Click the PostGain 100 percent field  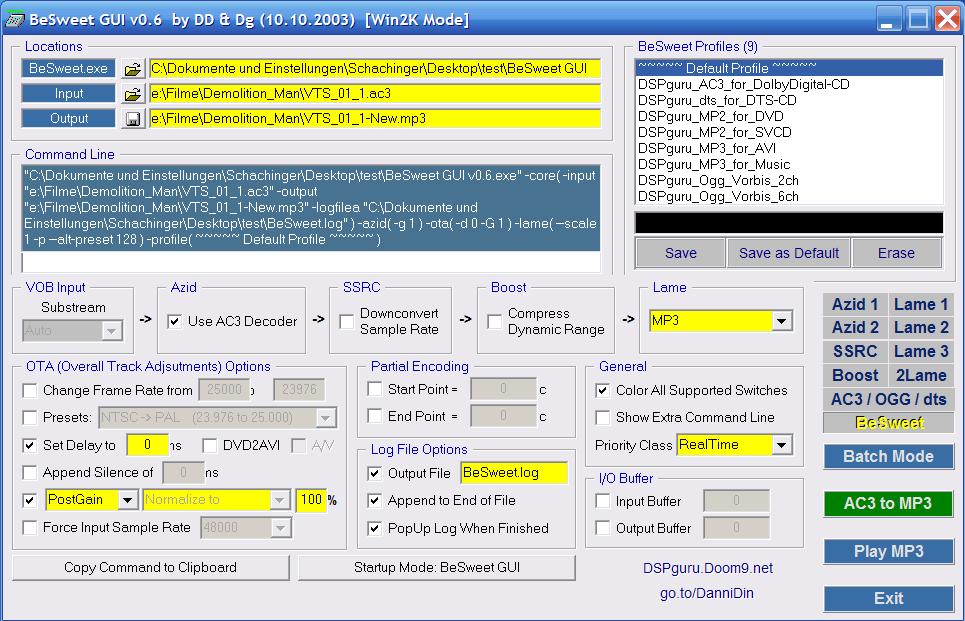[311, 500]
